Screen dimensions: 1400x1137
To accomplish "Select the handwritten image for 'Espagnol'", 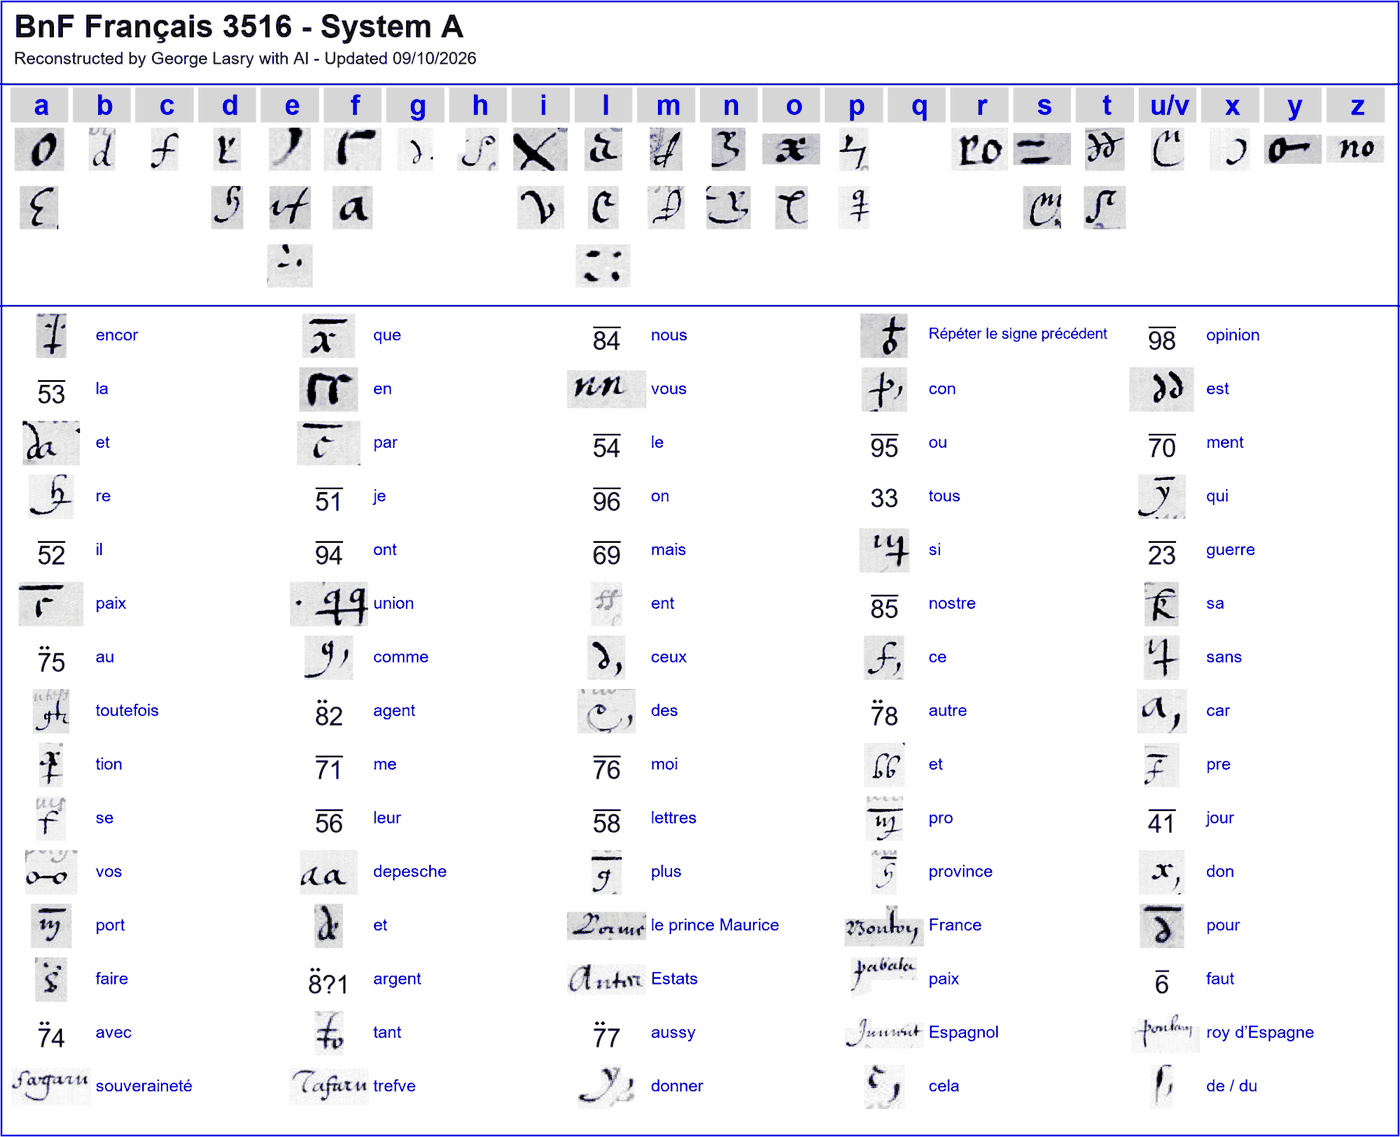I will tap(884, 1033).
